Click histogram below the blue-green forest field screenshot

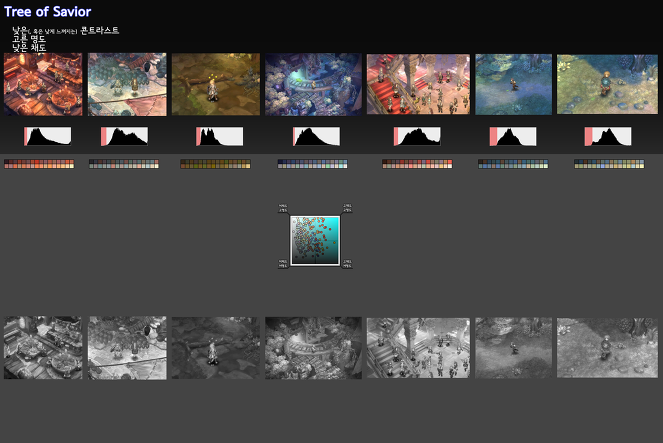click(513, 136)
